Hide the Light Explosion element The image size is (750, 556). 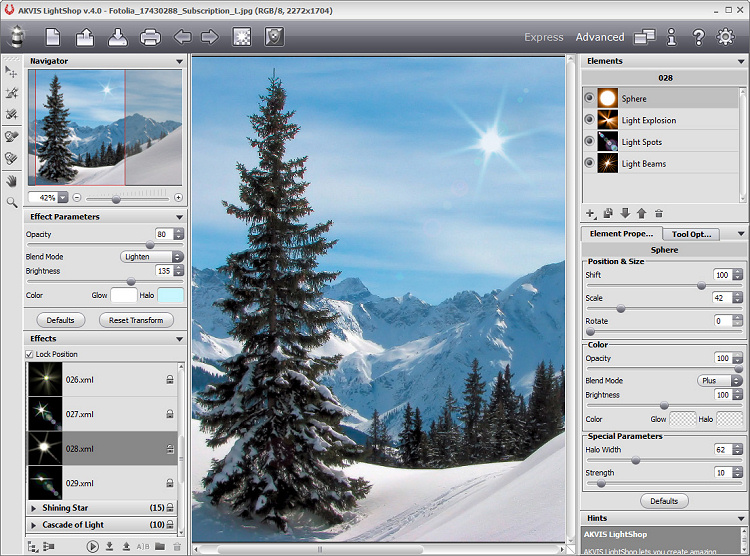click(x=590, y=120)
